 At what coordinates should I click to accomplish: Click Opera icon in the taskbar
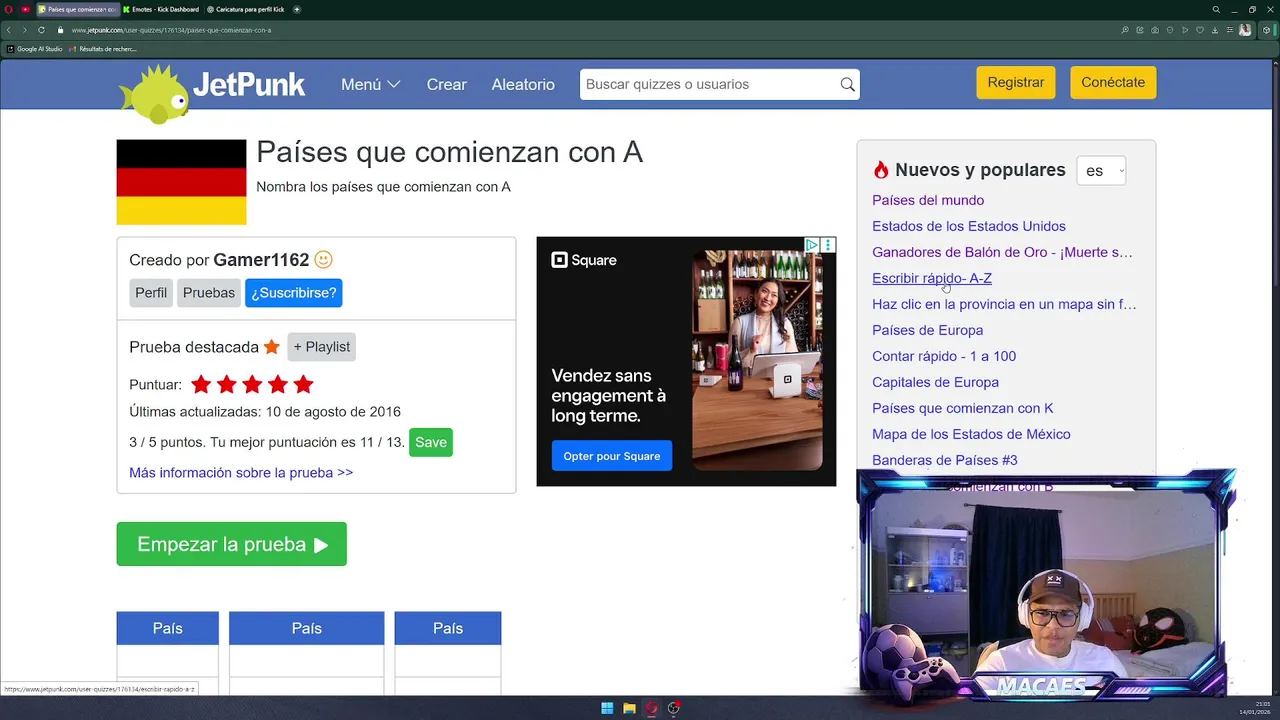click(x=652, y=708)
